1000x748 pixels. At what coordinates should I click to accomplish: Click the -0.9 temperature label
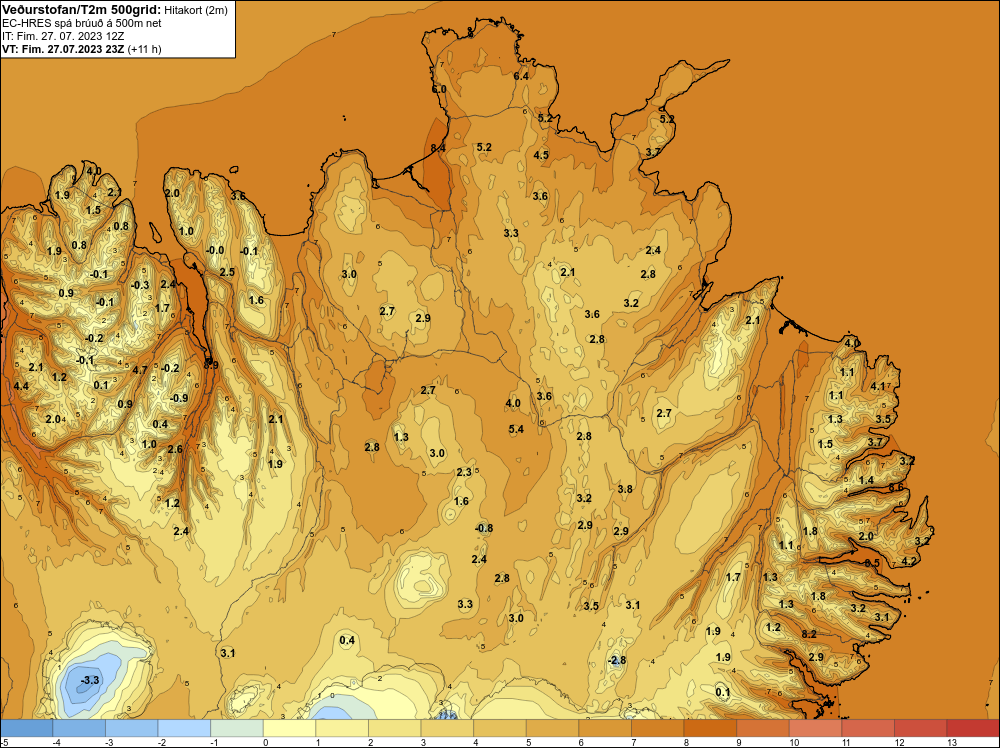coord(179,398)
